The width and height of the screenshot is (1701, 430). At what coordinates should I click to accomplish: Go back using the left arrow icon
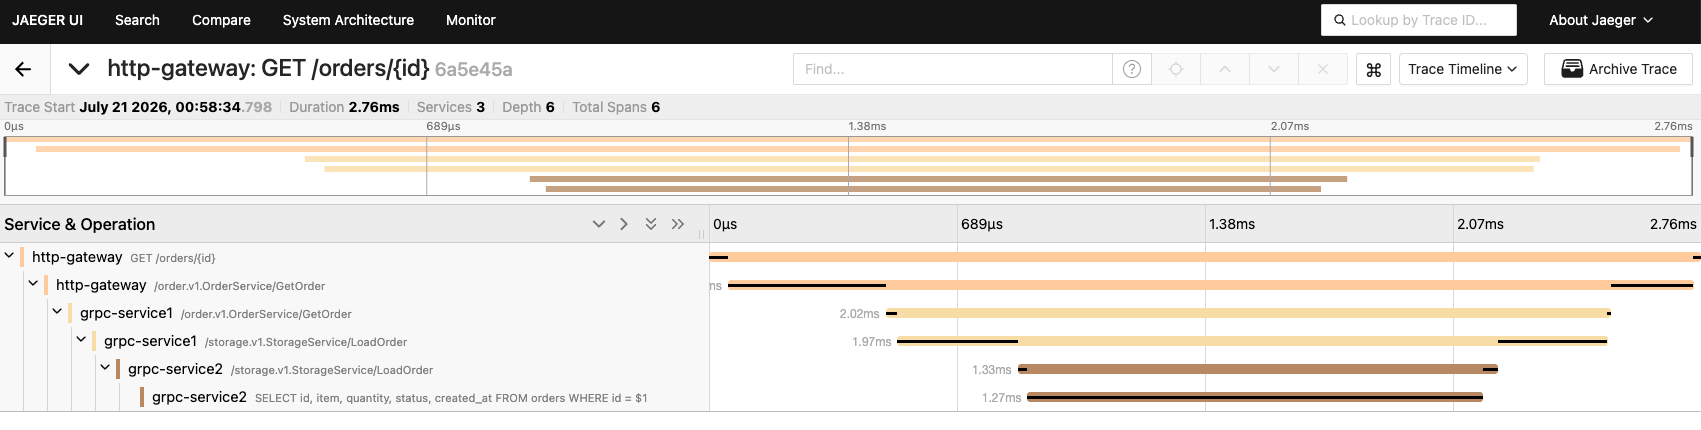(x=23, y=69)
